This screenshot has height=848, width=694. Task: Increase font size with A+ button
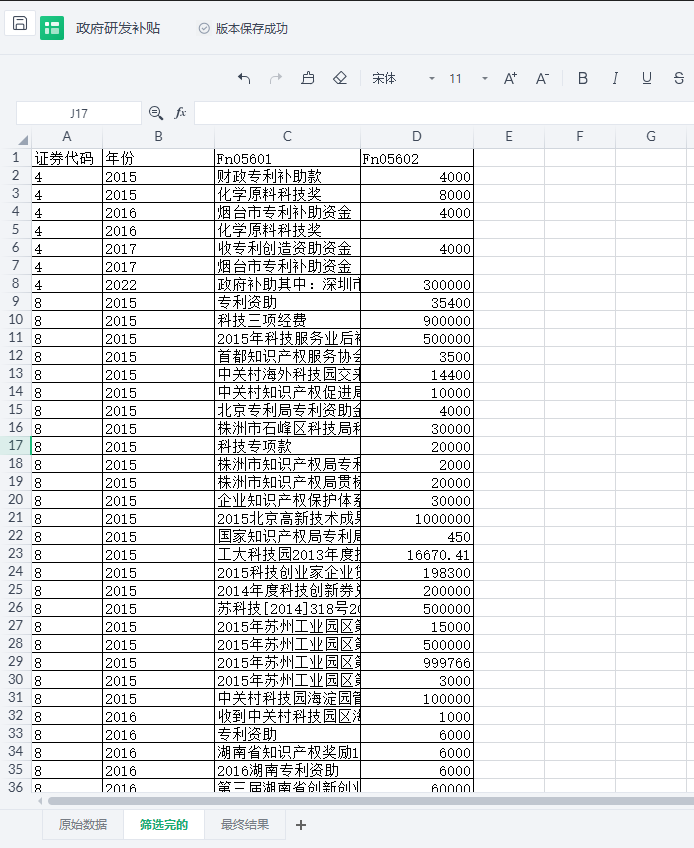[510, 79]
